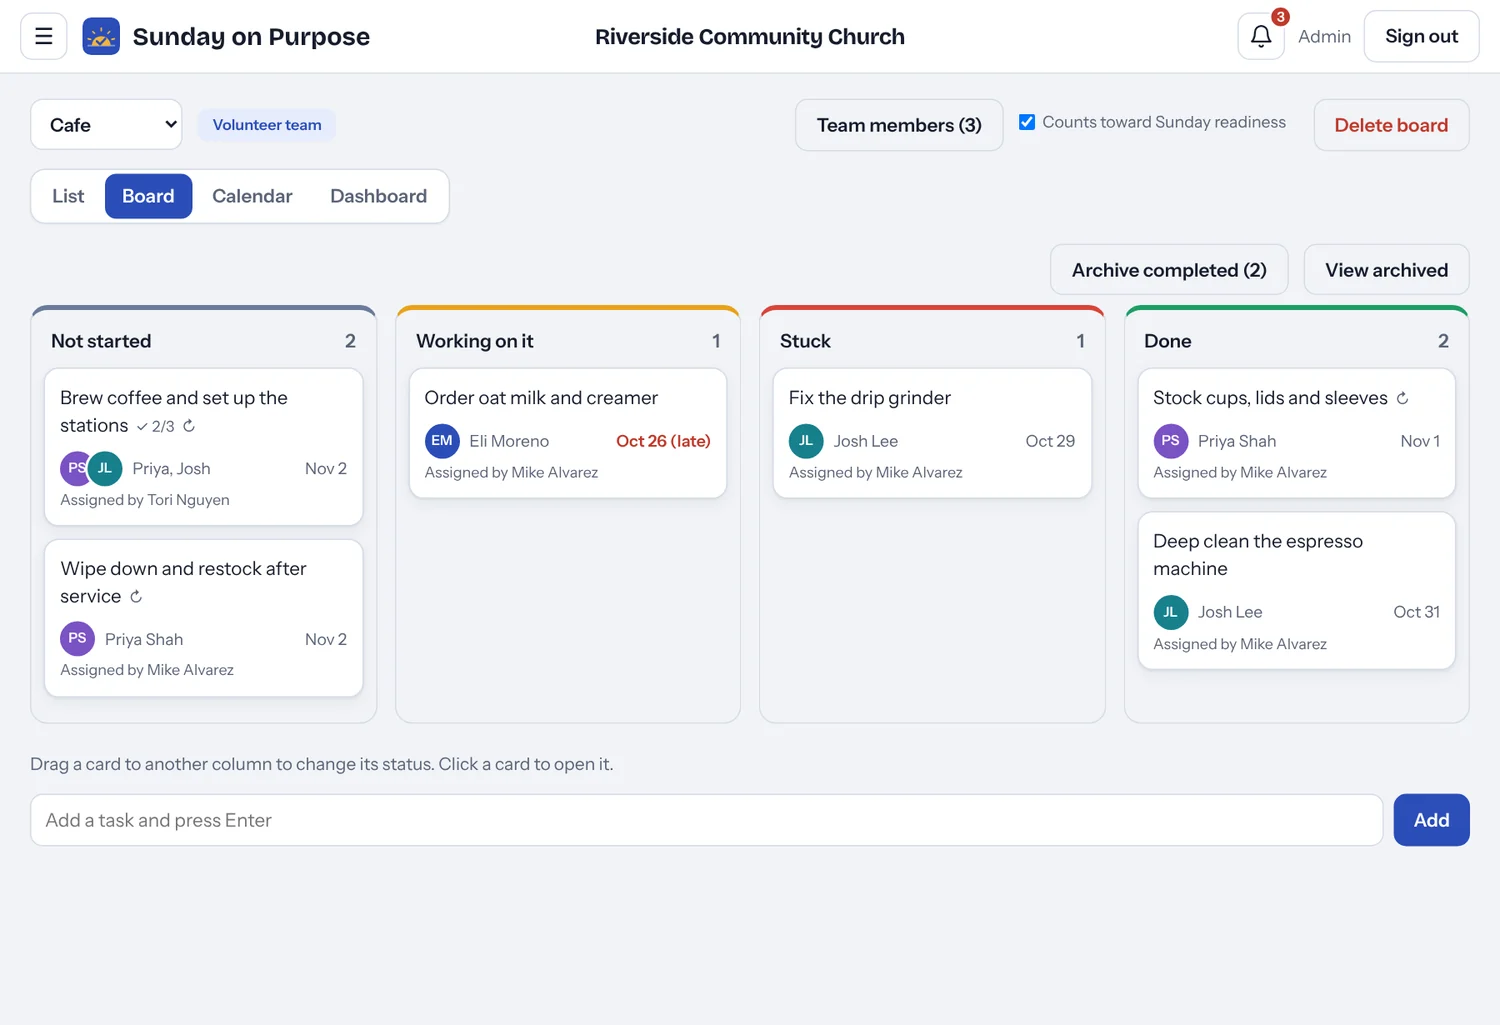Click the Done column header

point(1167,341)
